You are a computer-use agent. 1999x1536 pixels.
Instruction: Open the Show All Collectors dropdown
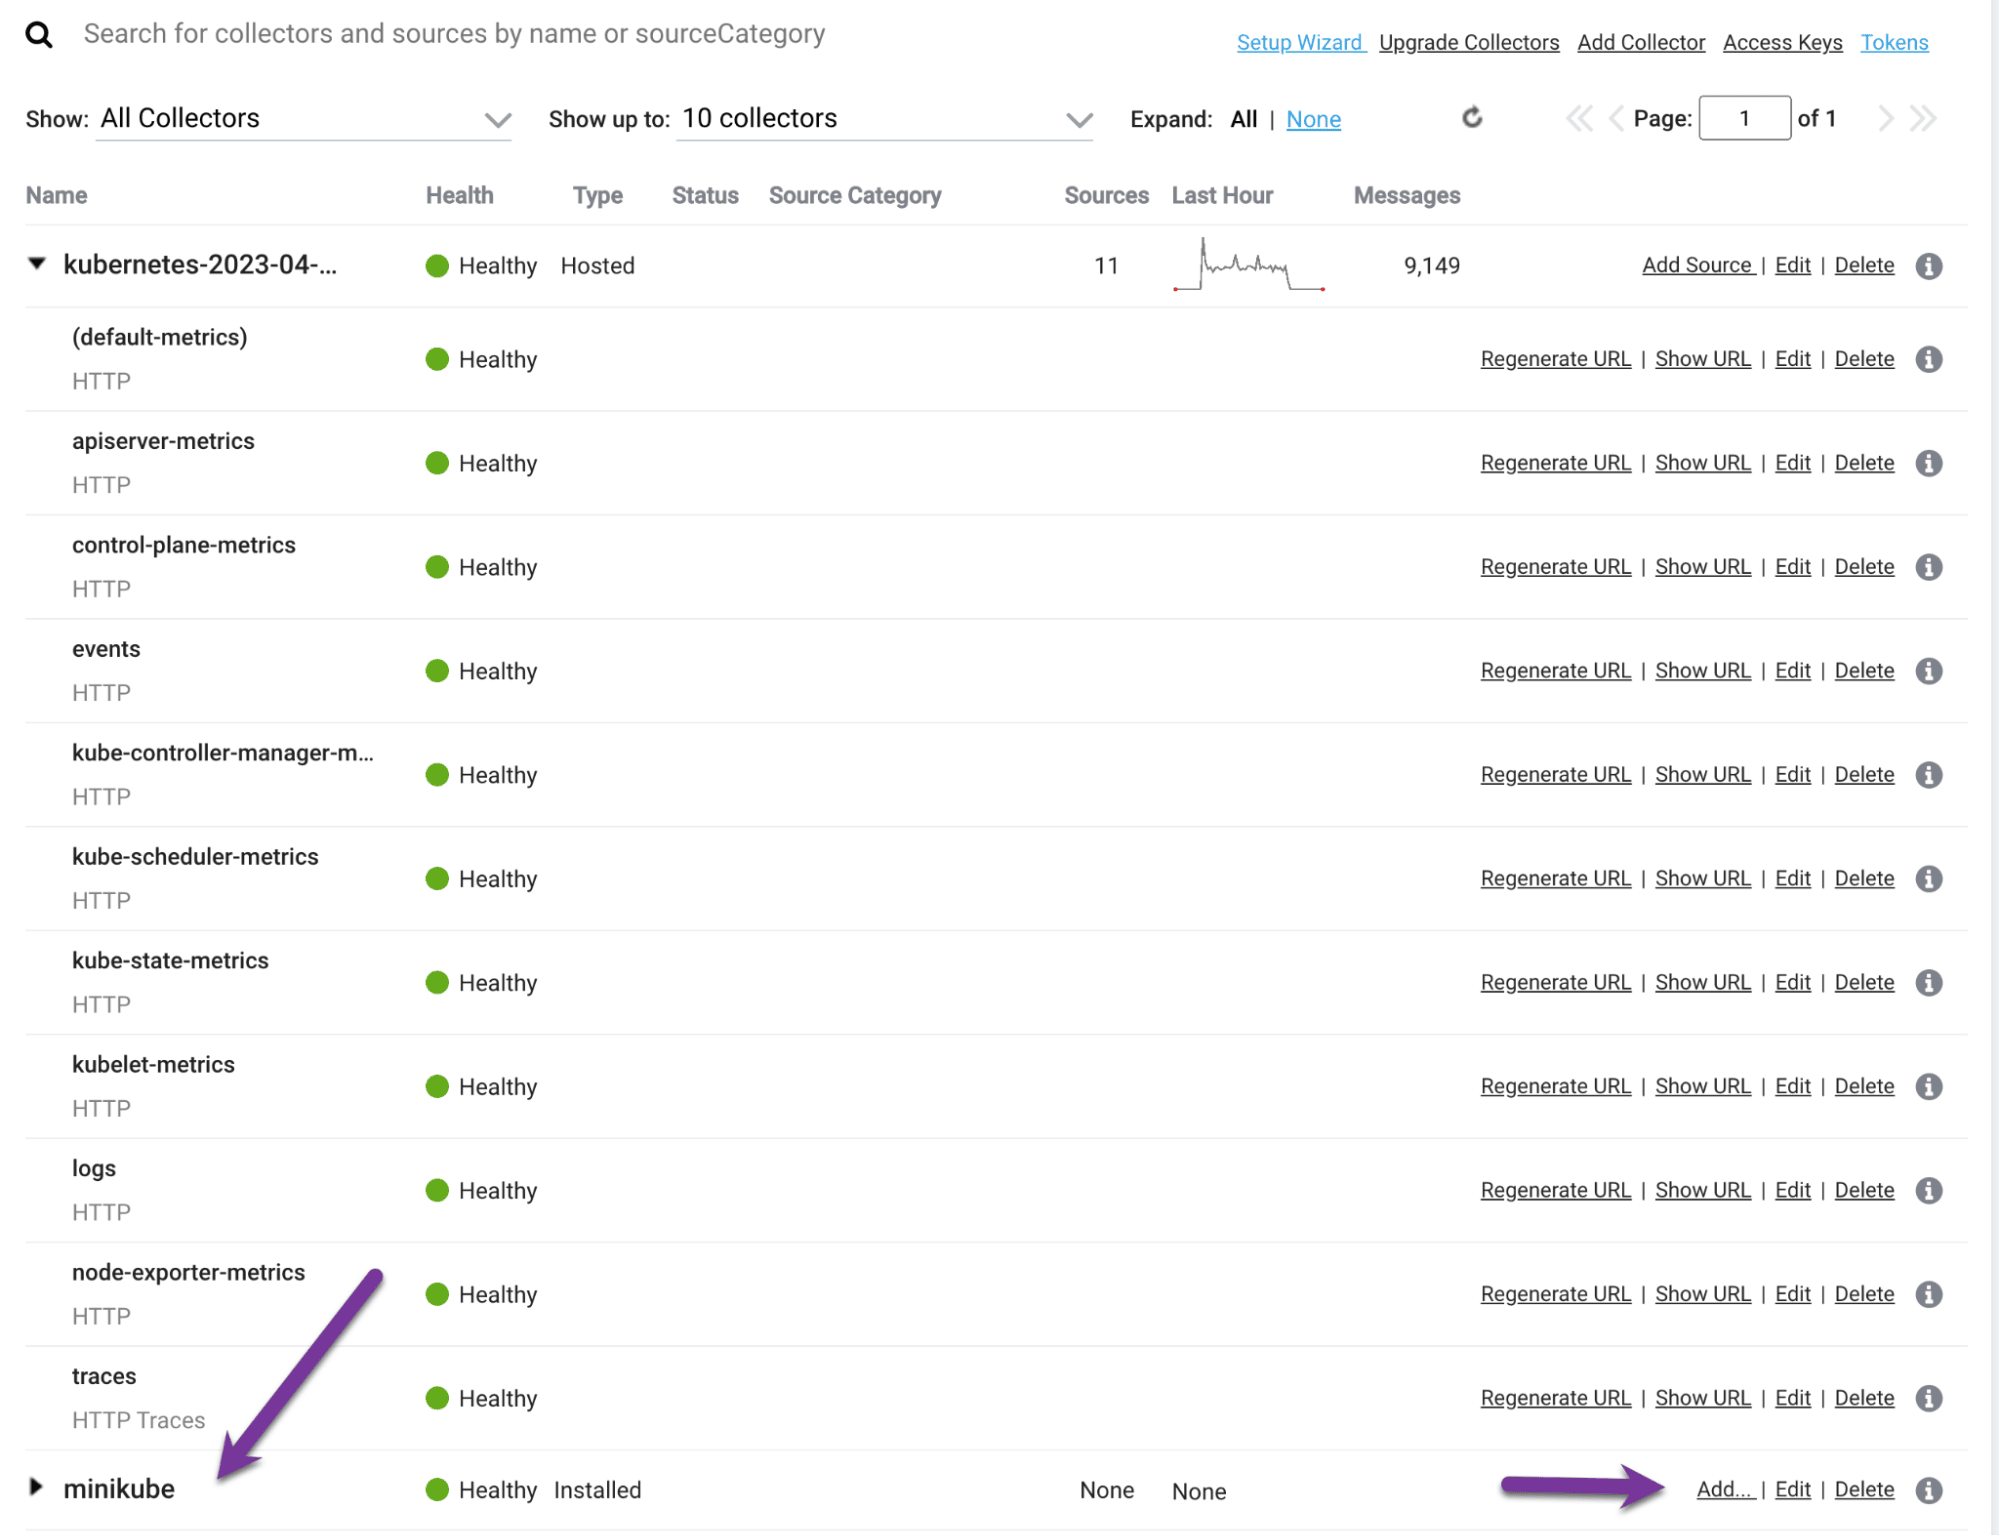point(303,119)
